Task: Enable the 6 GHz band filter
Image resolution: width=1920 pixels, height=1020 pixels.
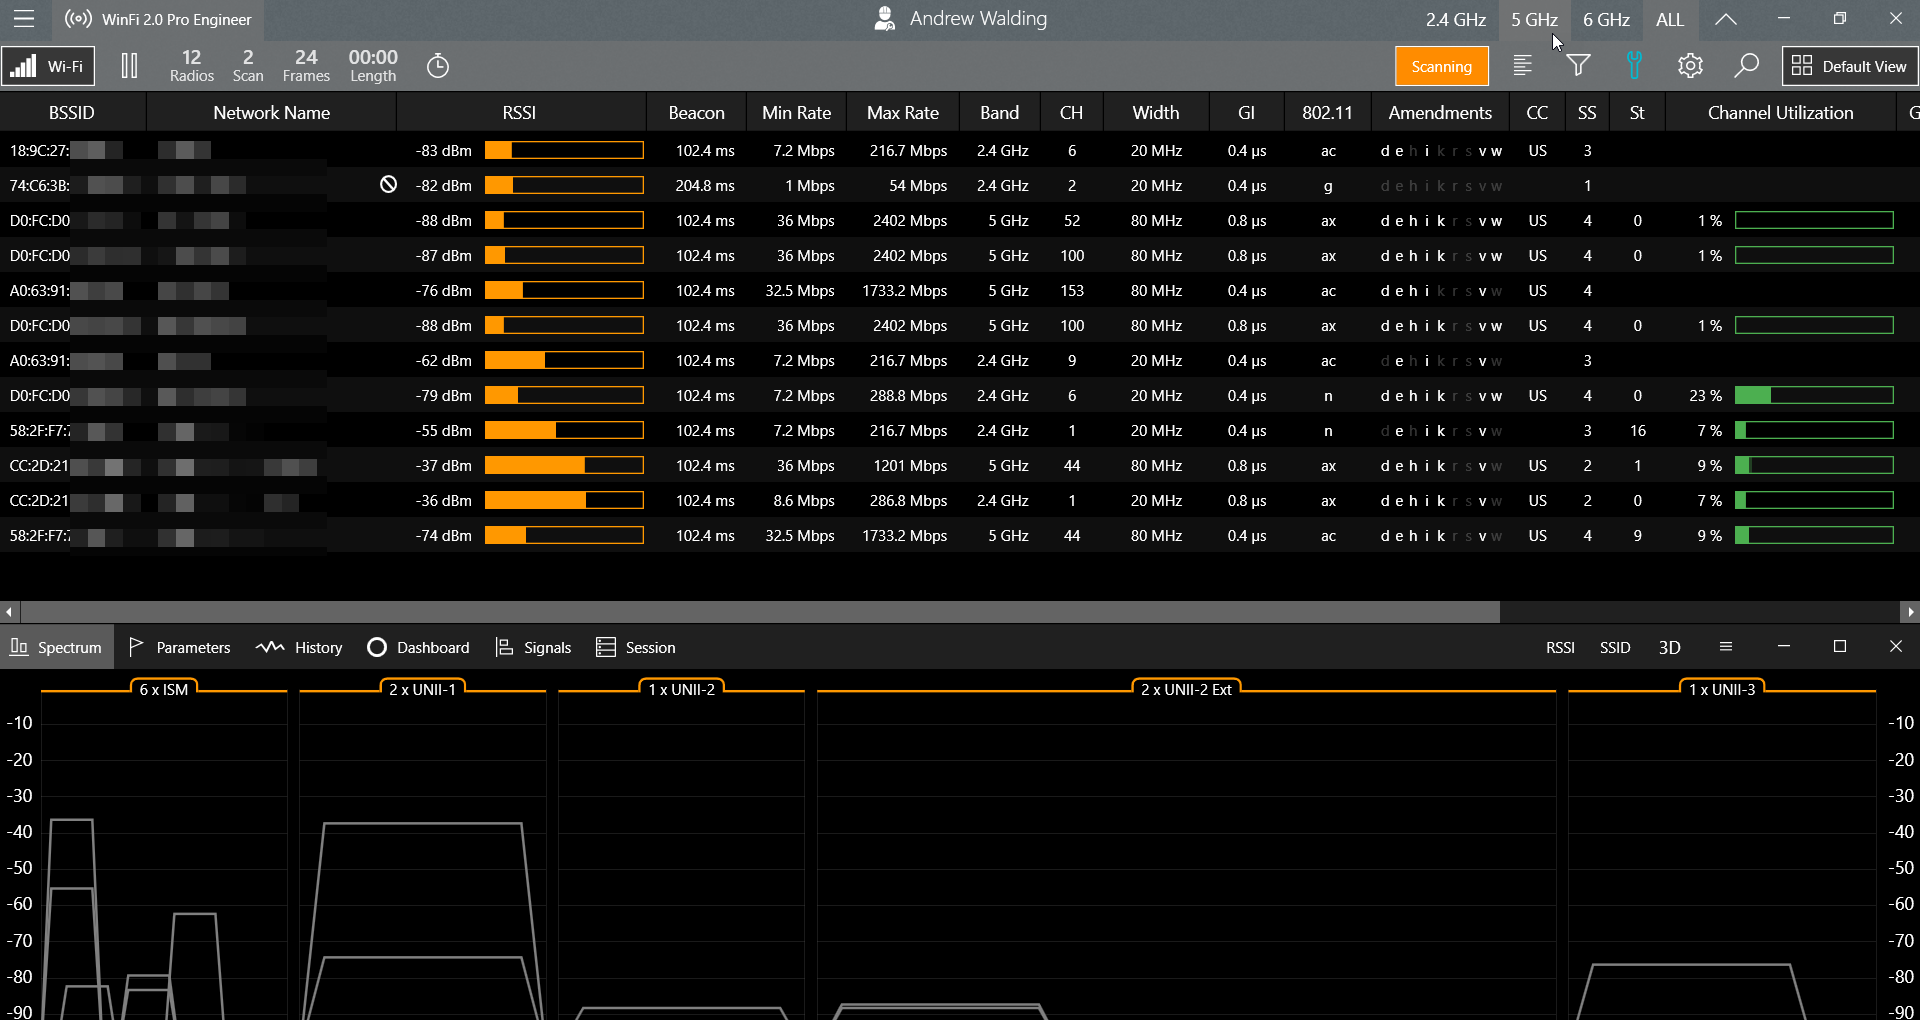Action: [1605, 19]
